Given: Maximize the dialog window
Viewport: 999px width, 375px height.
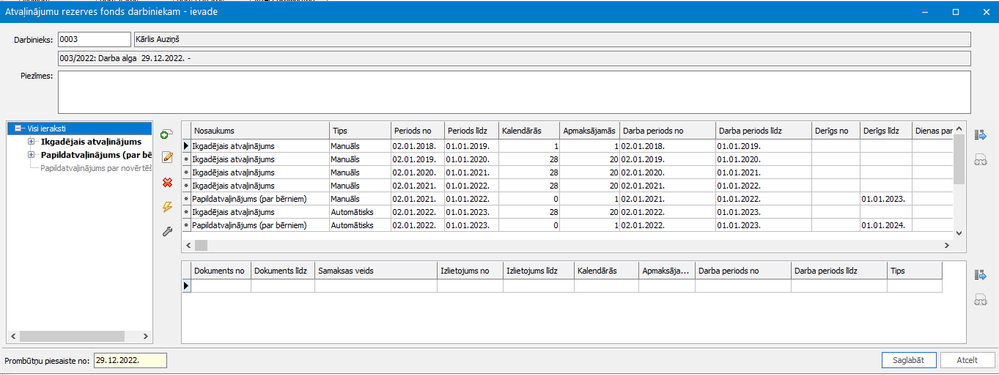Looking at the screenshot, I should click(956, 11).
